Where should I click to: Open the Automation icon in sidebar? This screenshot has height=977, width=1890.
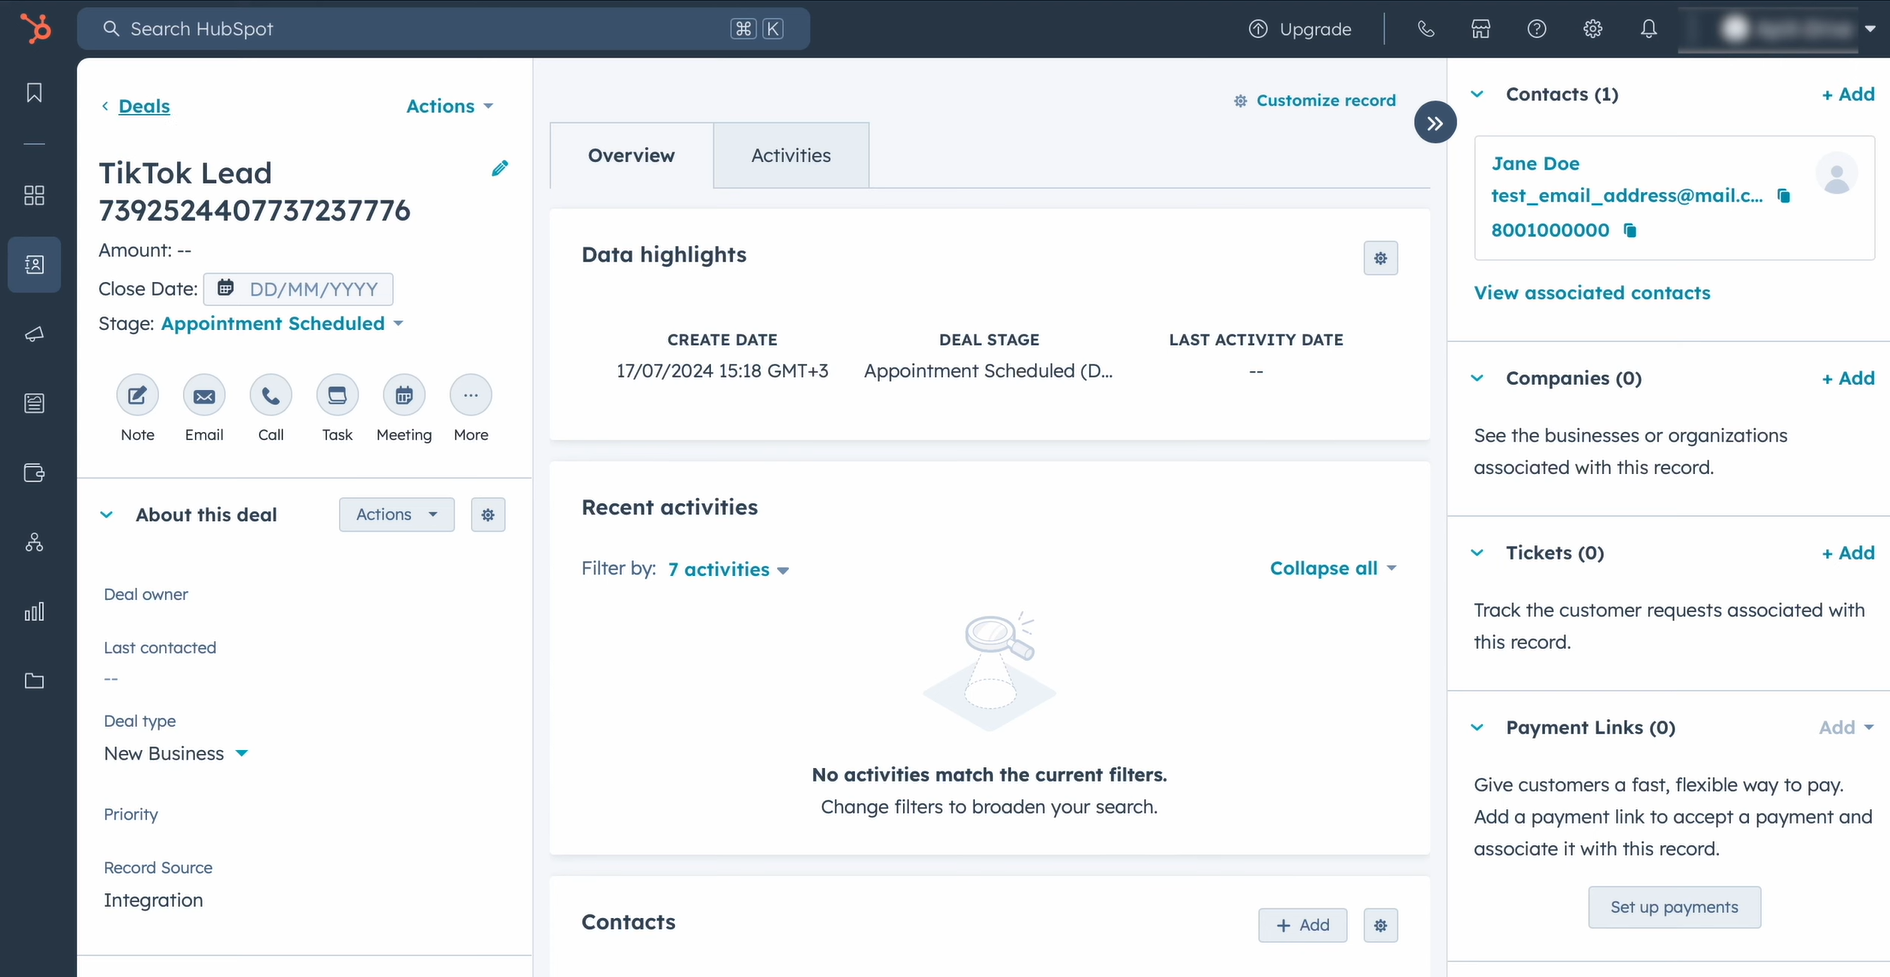[34, 542]
